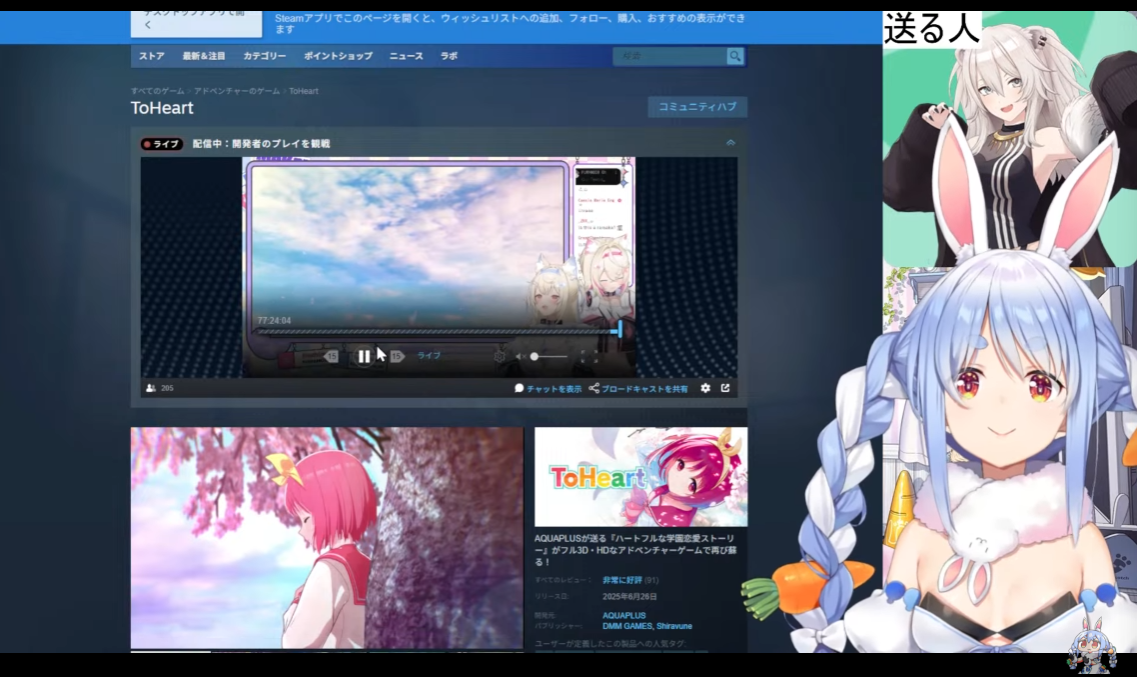Open the コミュニティハブ button

[698, 107]
